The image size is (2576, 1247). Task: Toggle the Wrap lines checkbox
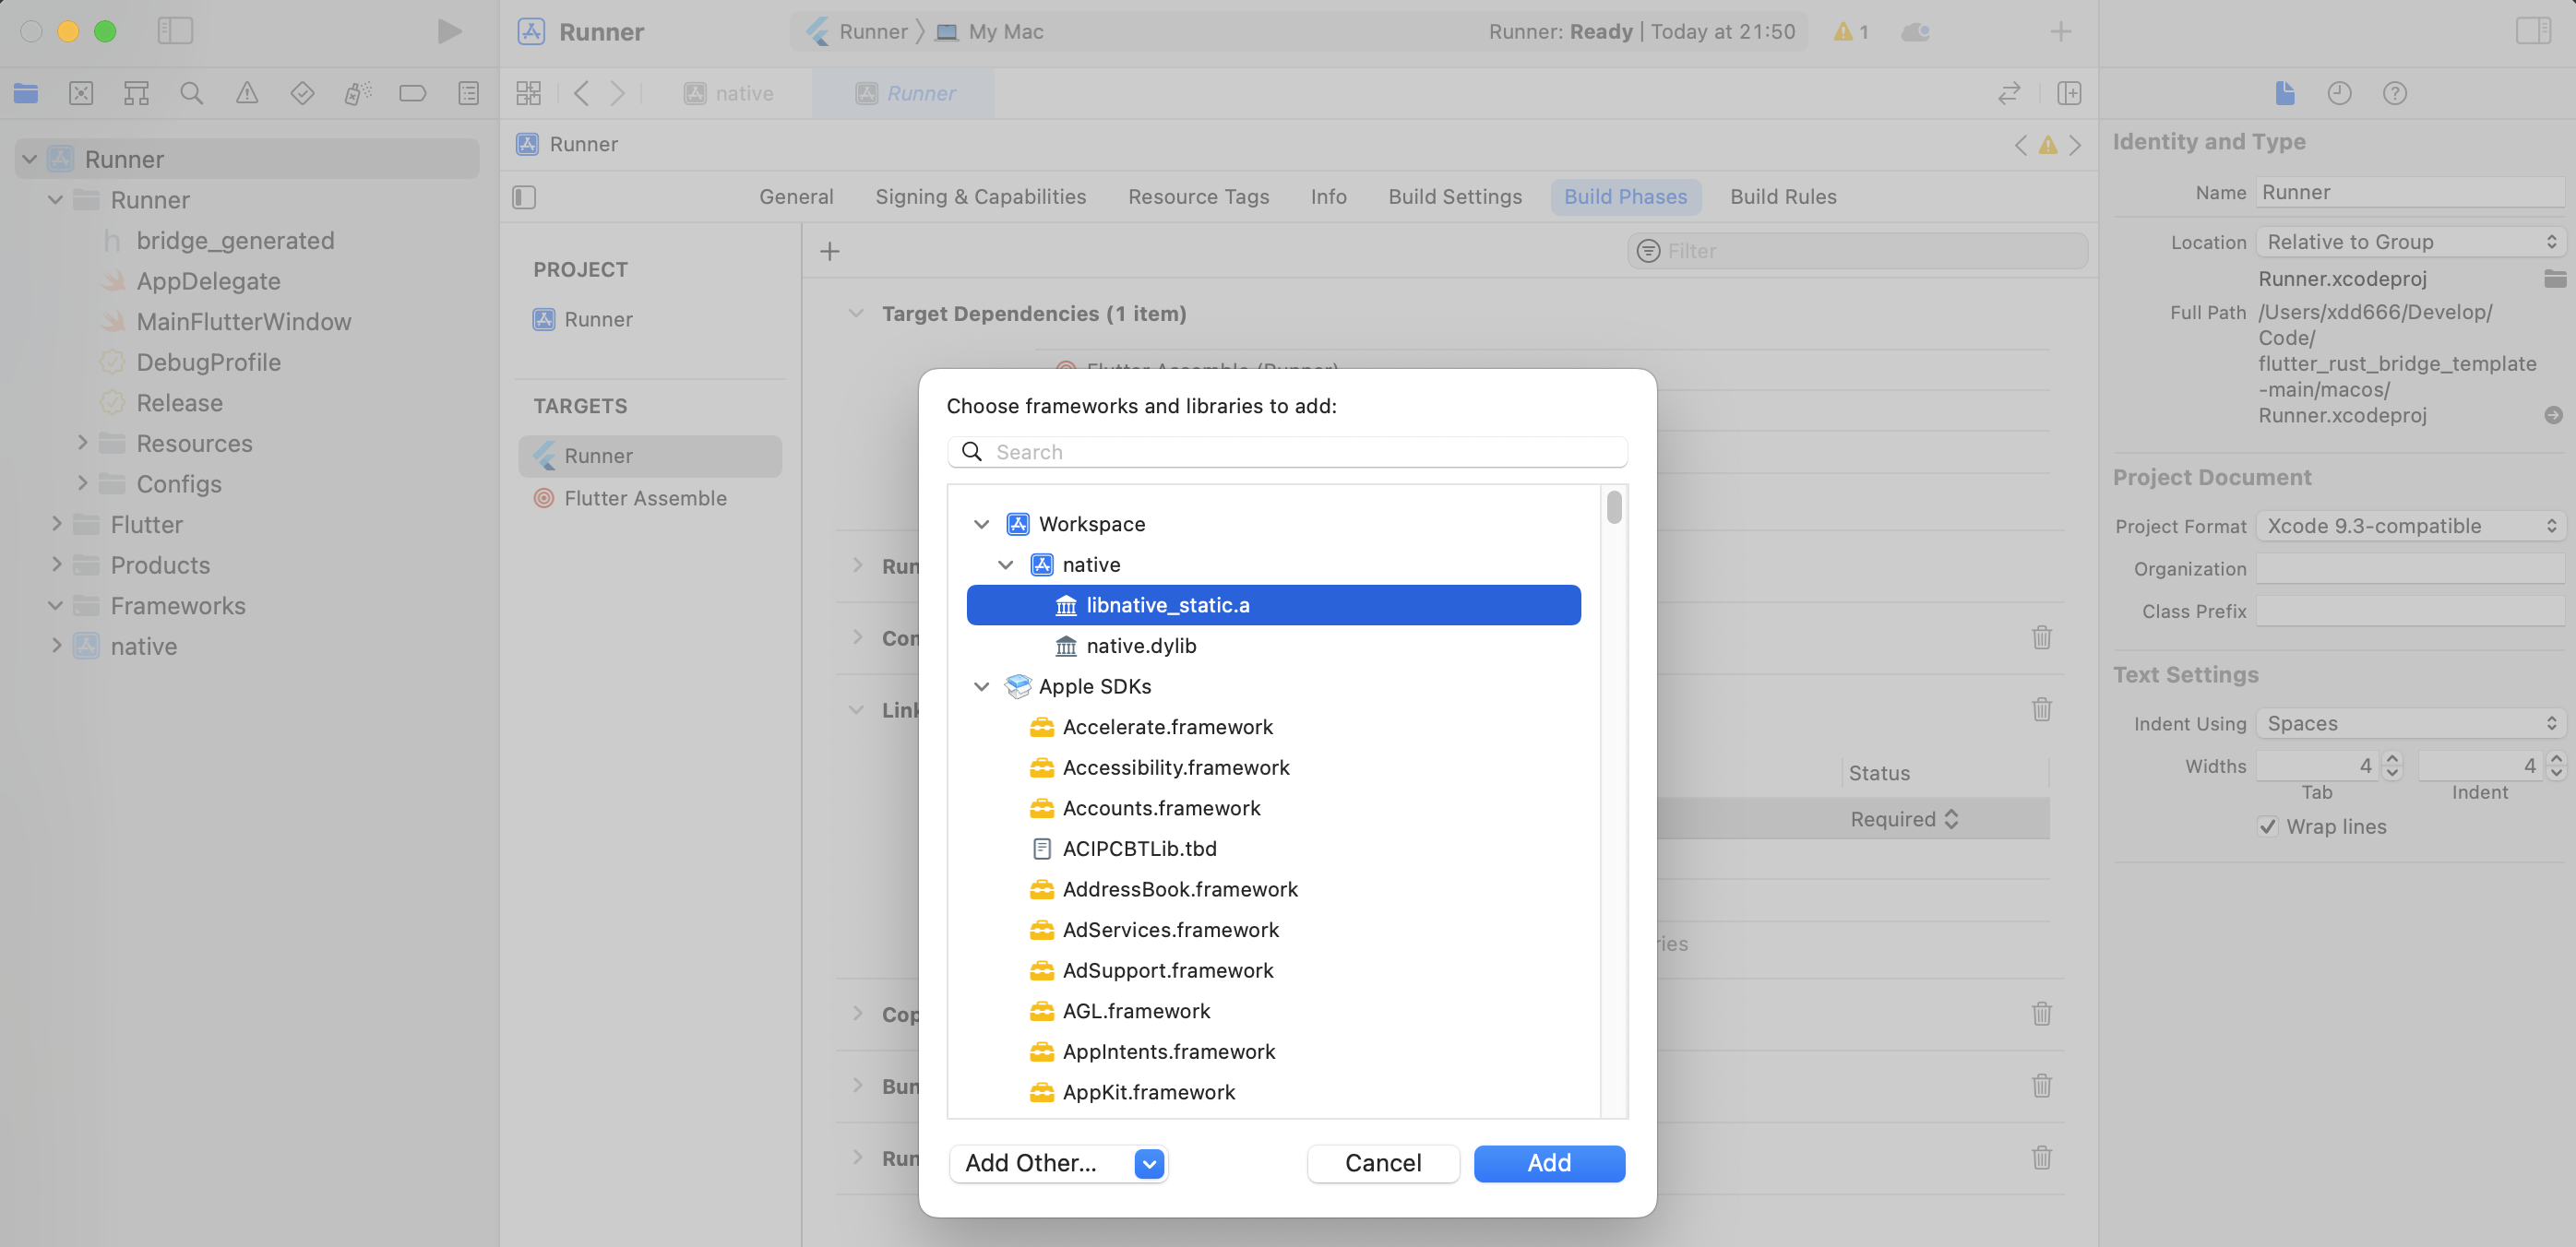pos(2268,826)
